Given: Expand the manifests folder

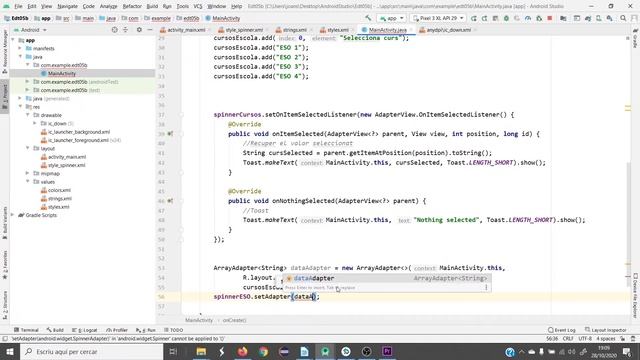Looking at the screenshot, I should tap(20, 48).
